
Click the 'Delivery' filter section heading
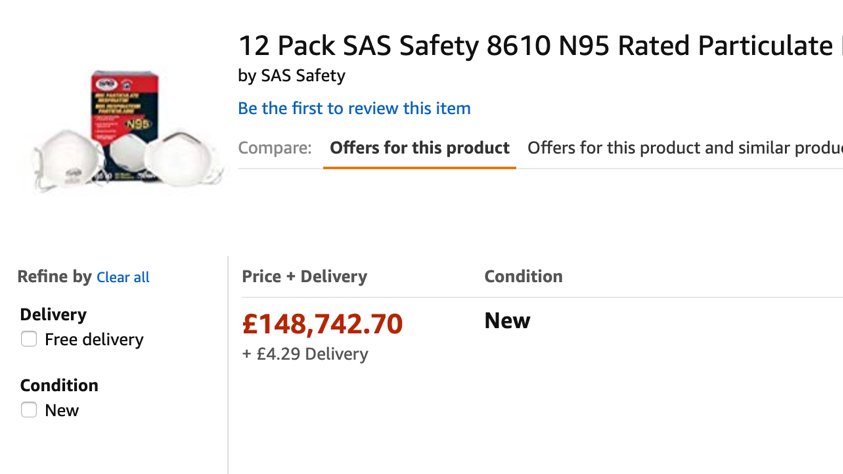(53, 314)
